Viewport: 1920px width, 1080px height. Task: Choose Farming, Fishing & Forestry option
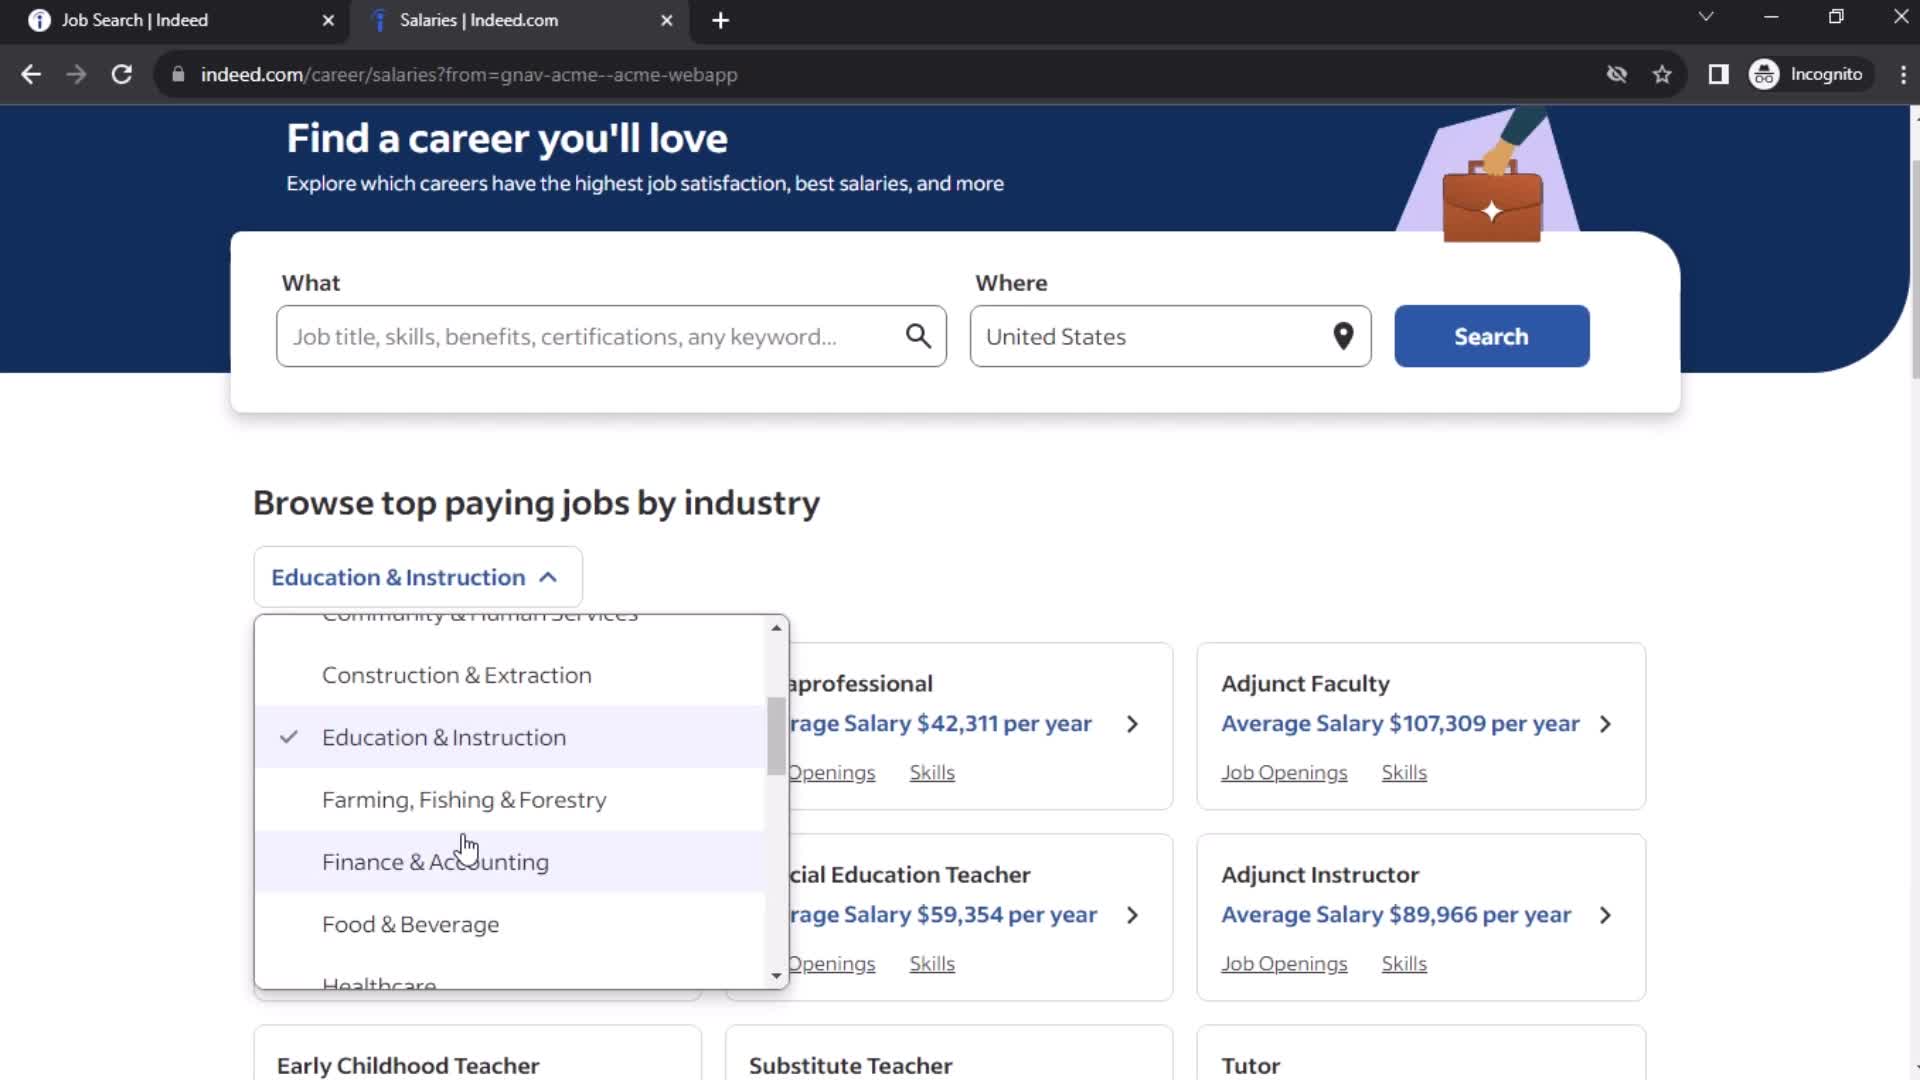[510, 800]
